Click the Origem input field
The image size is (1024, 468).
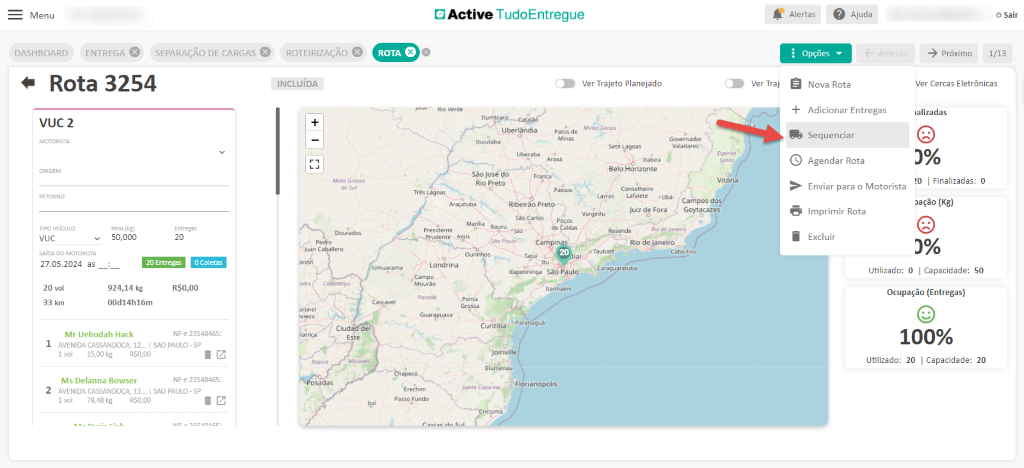[134, 180]
